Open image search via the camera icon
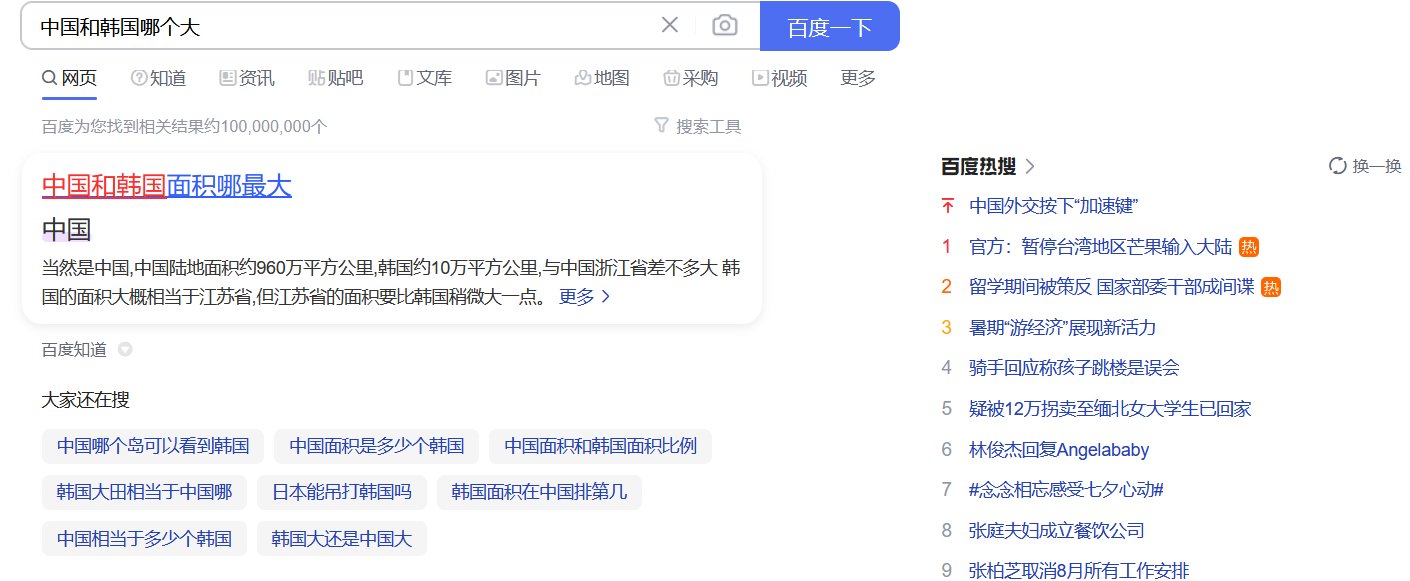Screen dimensions: 1410x581 tap(725, 25)
